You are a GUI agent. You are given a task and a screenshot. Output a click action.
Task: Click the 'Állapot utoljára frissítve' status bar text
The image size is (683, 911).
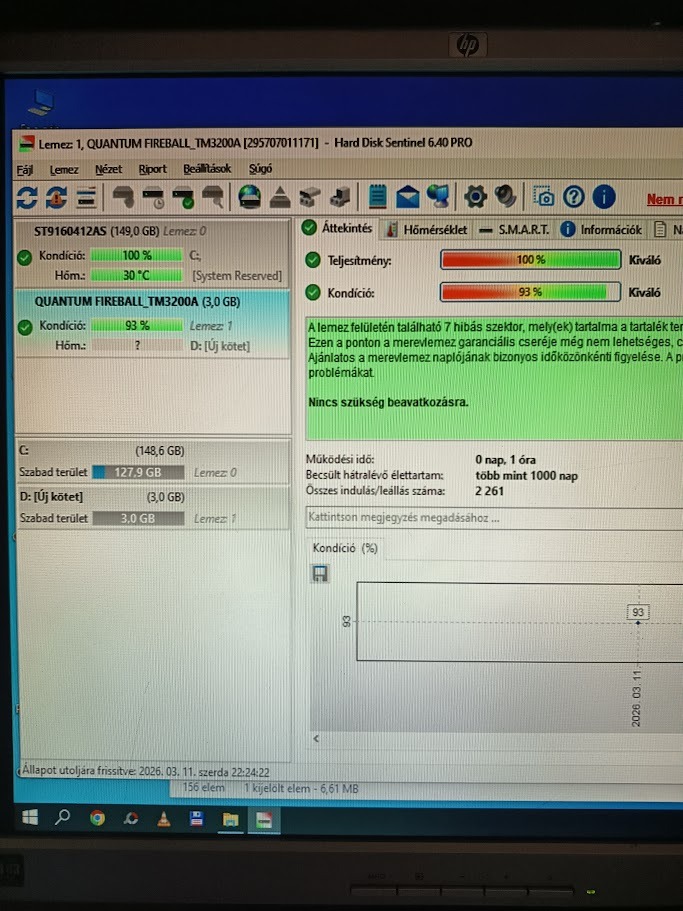point(146,772)
